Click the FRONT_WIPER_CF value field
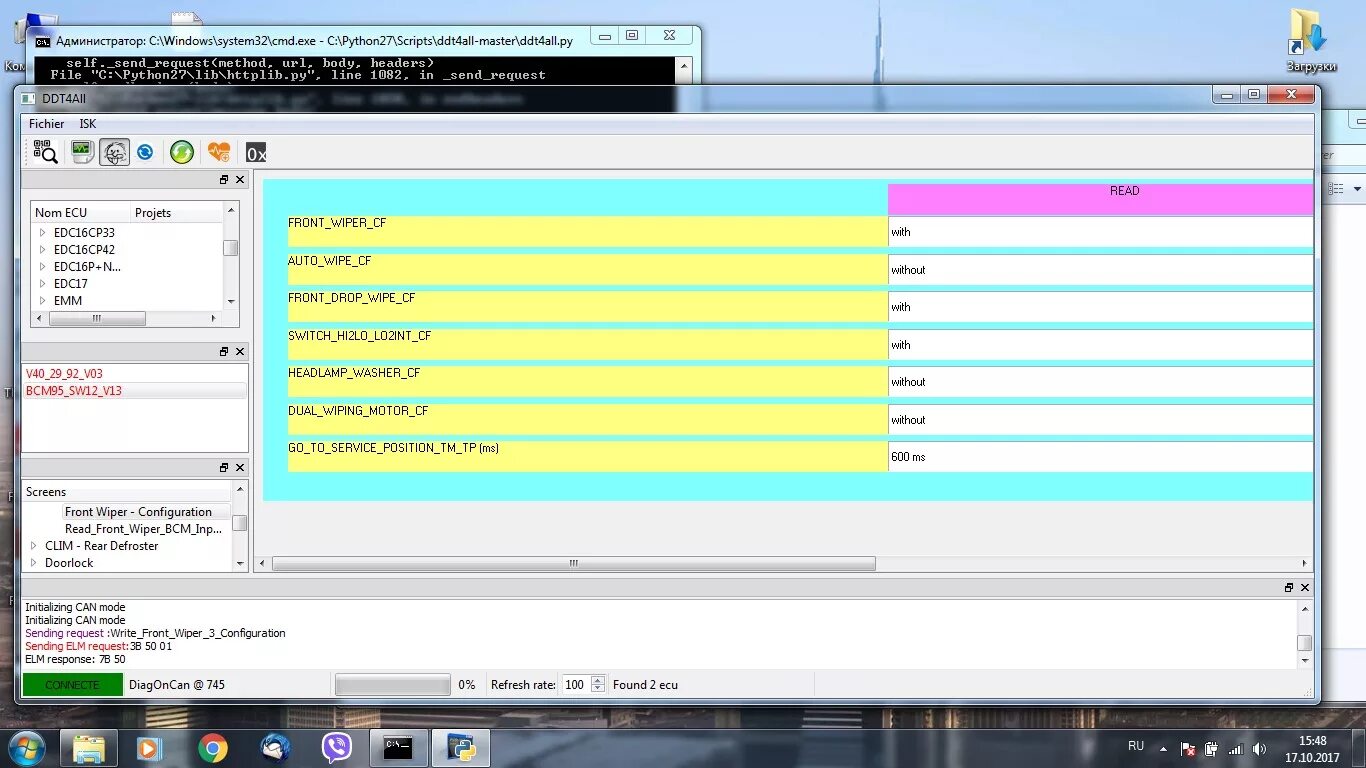 (1100, 232)
